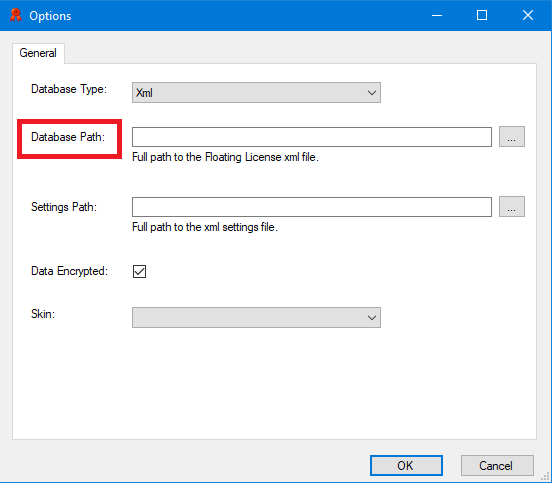Viewport: 552px width, 483px height.
Task: Focus the Settings Path text field
Action: (312, 207)
